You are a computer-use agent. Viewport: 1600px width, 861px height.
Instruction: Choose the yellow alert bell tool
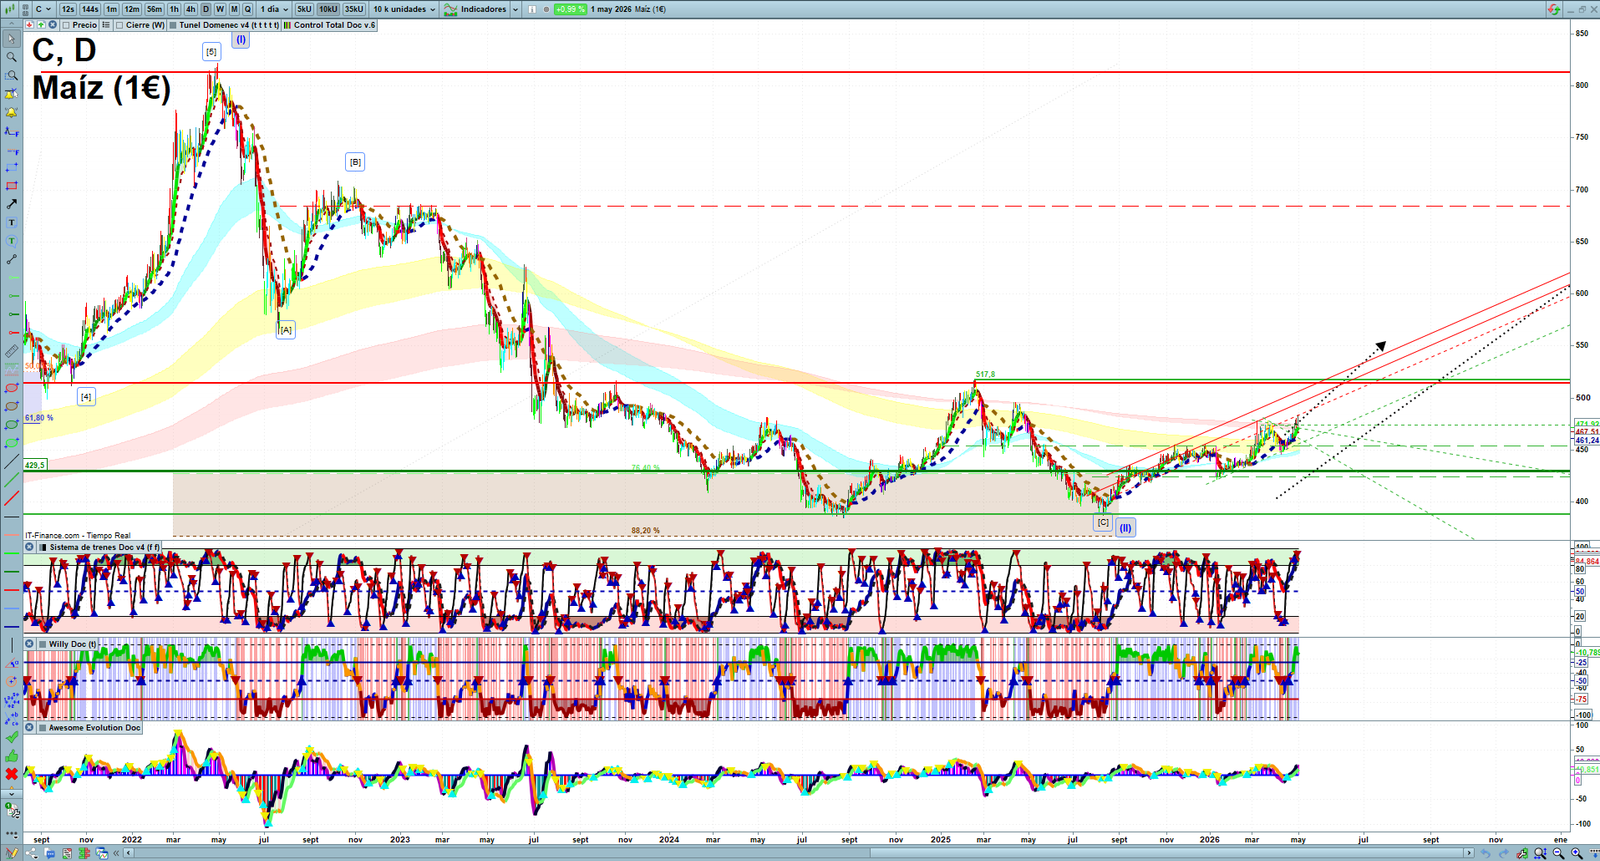(x=11, y=113)
